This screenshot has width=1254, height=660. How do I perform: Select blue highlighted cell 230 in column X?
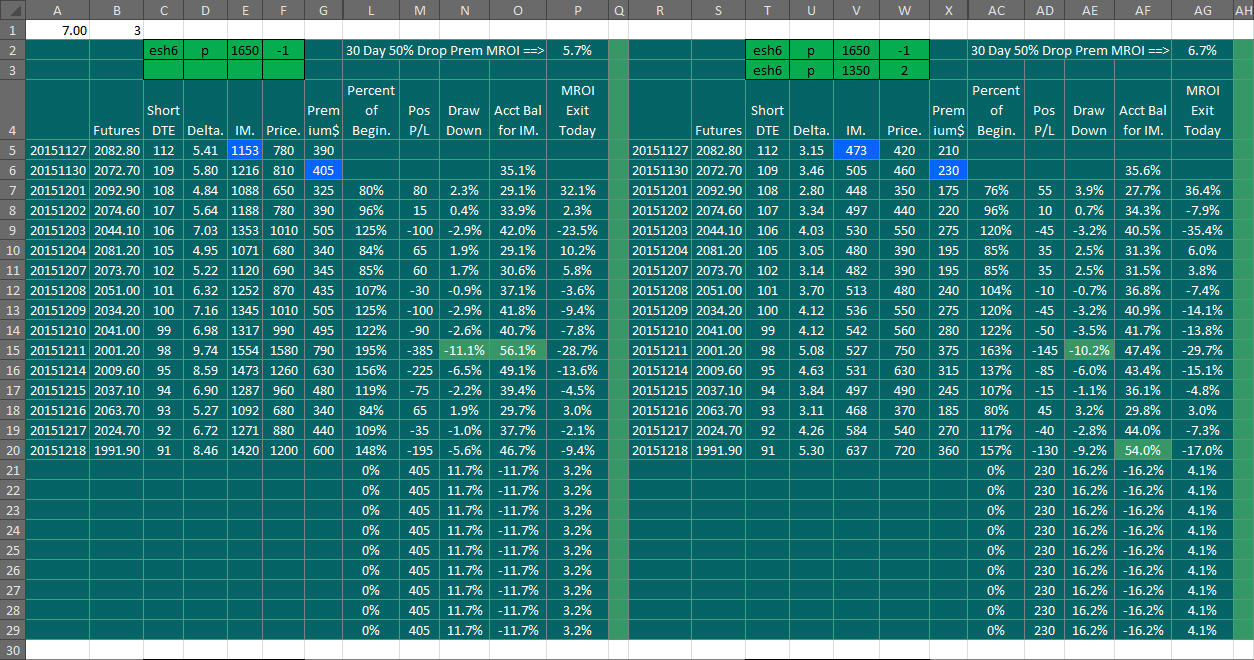coord(948,170)
